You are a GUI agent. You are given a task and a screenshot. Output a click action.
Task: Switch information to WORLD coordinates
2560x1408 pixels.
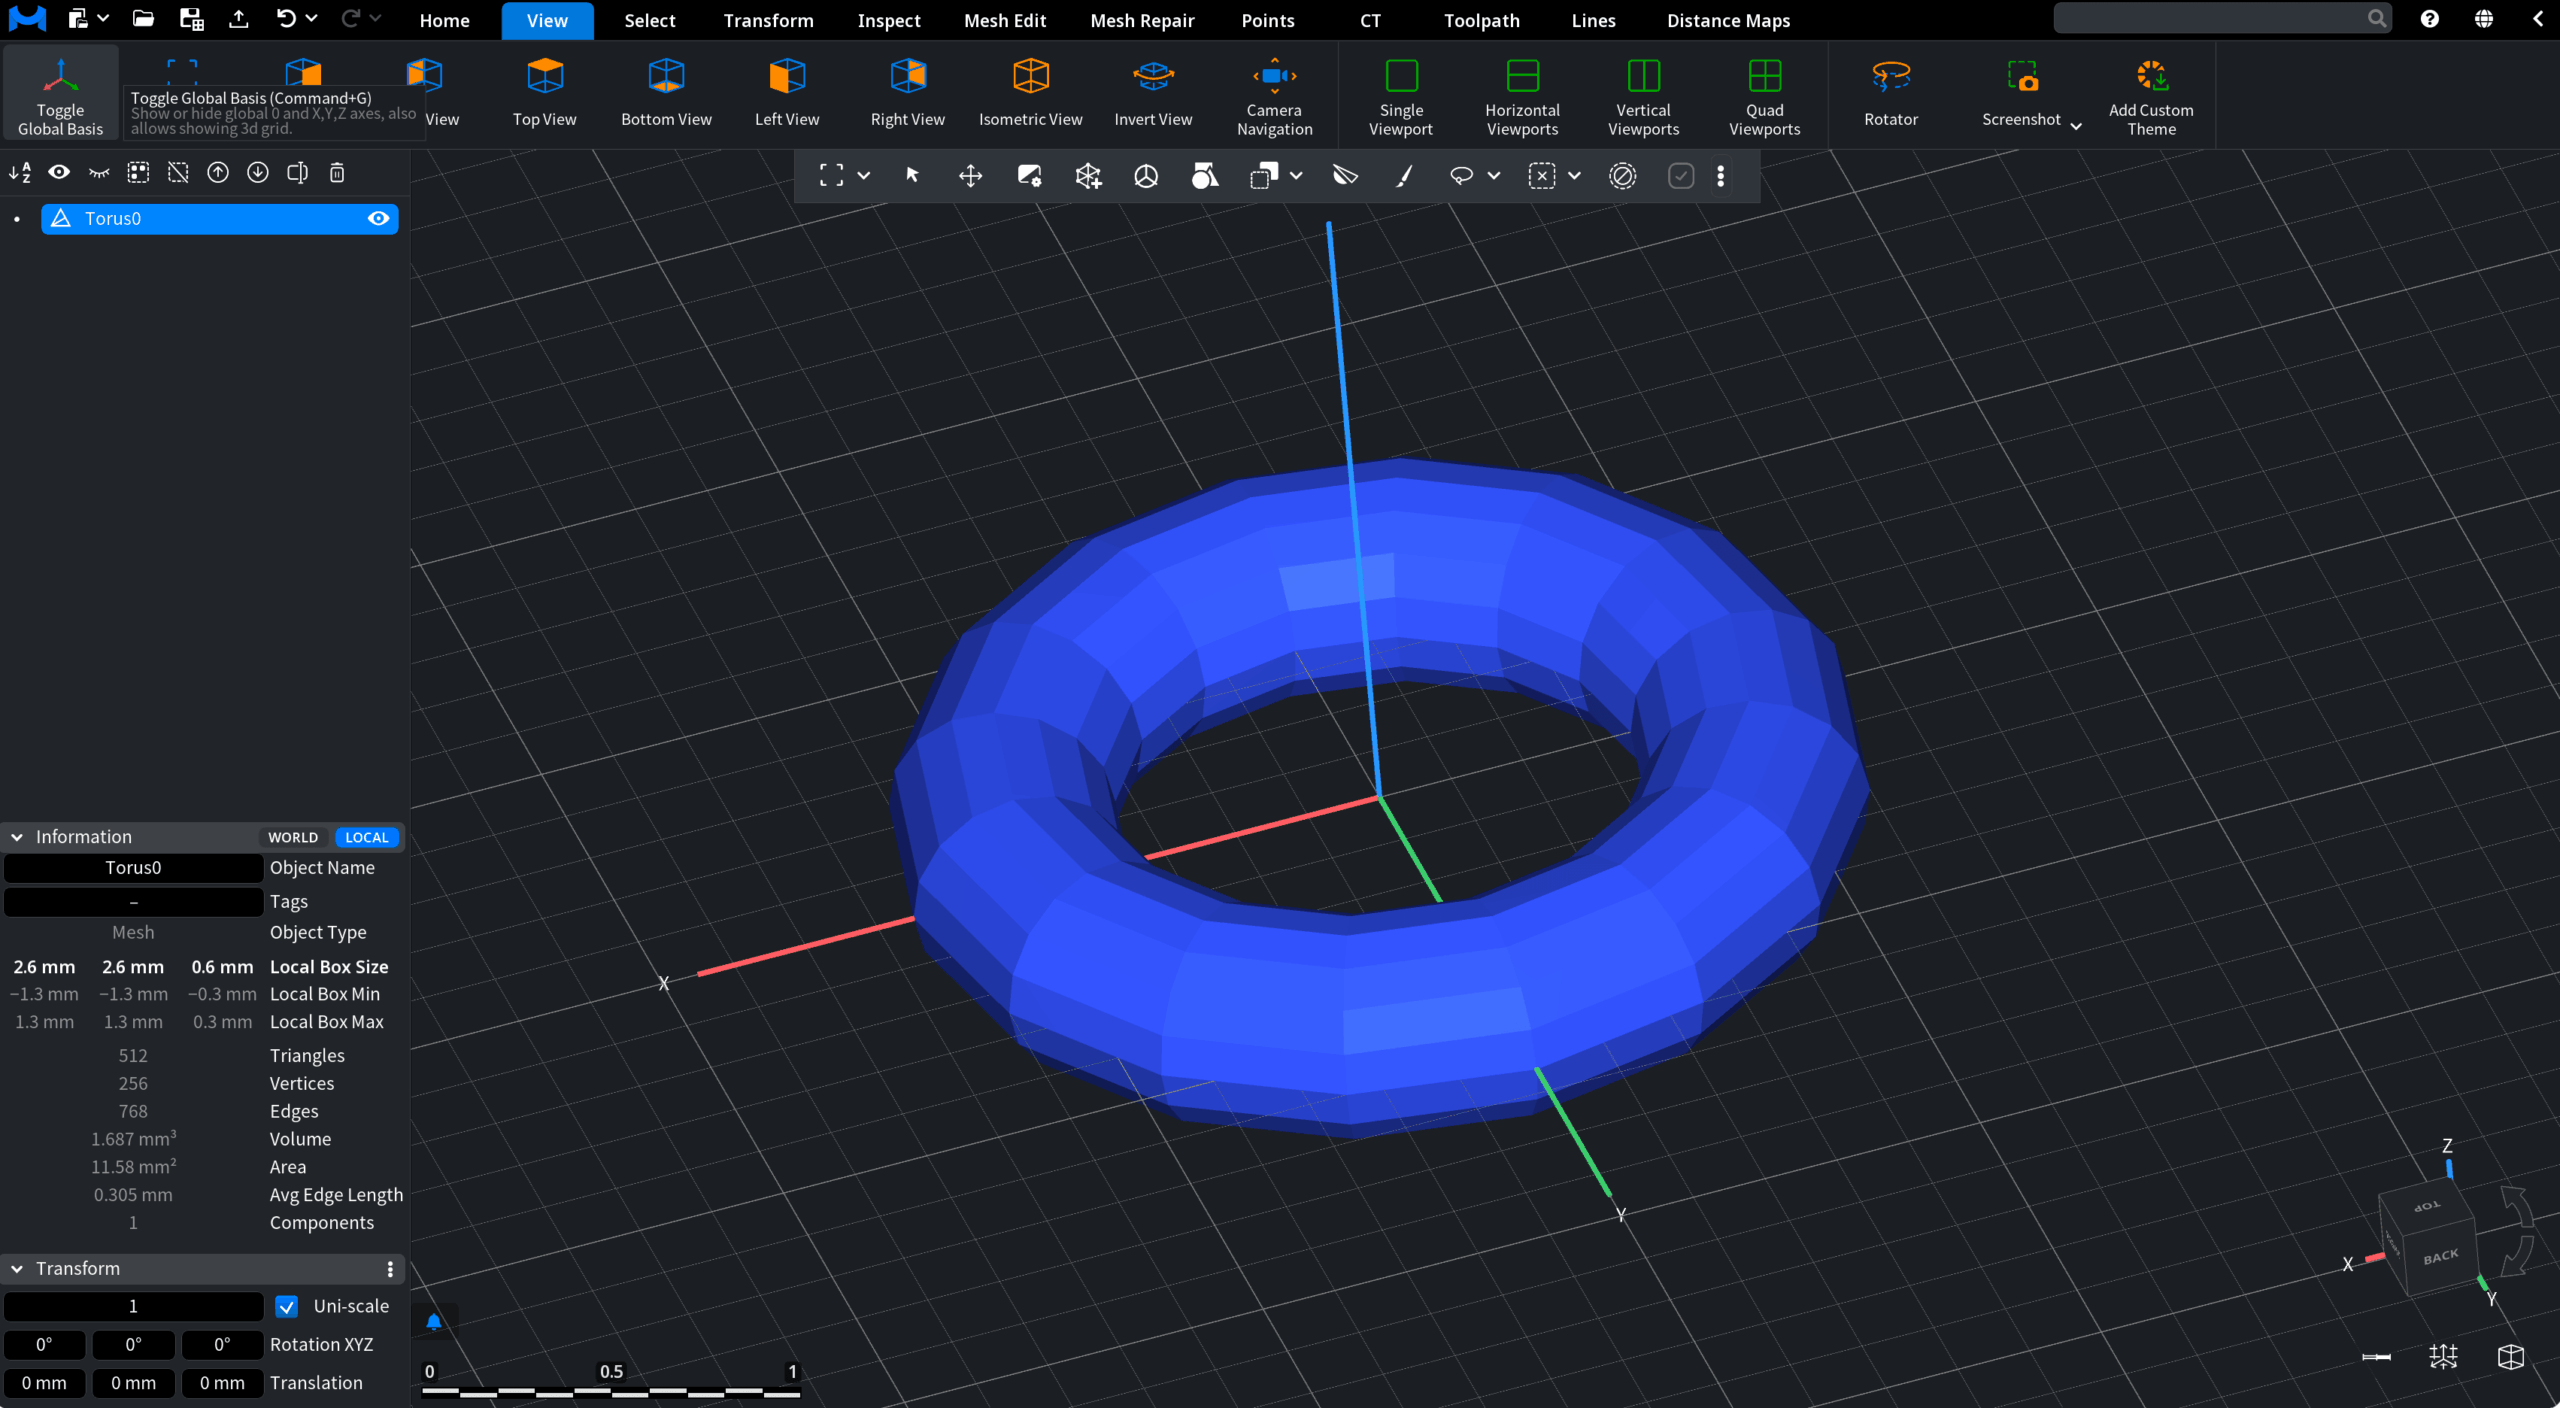pos(293,838)
